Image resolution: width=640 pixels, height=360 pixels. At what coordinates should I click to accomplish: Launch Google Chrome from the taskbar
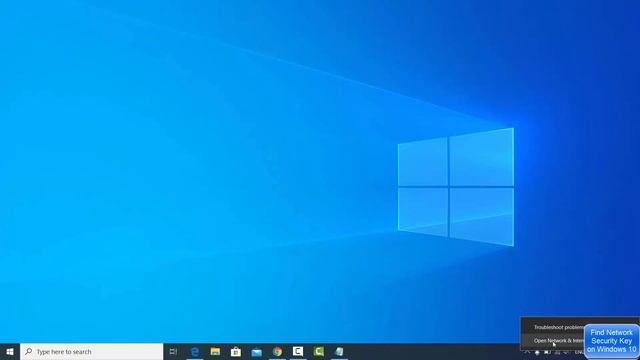coord(277,351)
